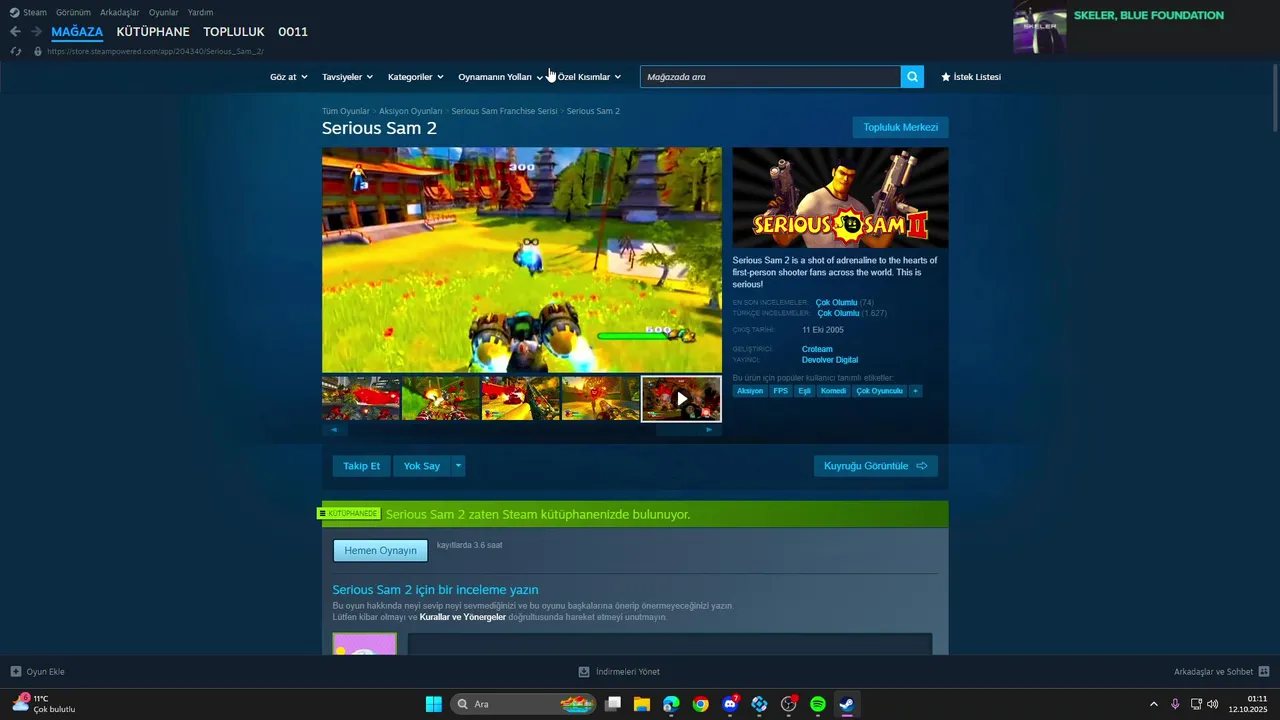This screenshot has height=720, width=1280.
Task: Click the microphone tray icon
Action: coord(1175,704)
